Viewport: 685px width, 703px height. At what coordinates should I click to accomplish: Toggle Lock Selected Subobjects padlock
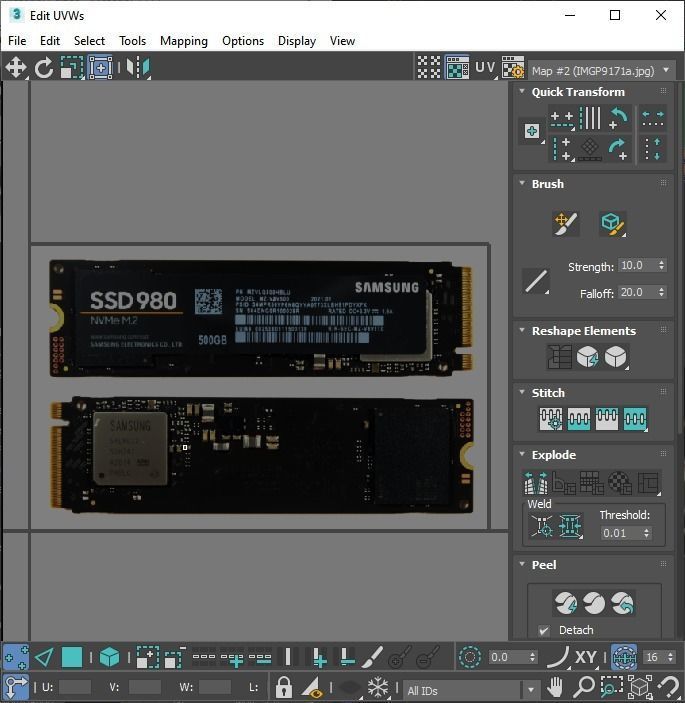click(283, 687)
